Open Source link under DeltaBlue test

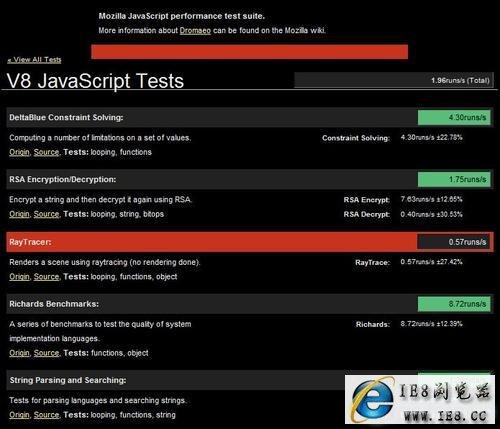coord(46,152)
